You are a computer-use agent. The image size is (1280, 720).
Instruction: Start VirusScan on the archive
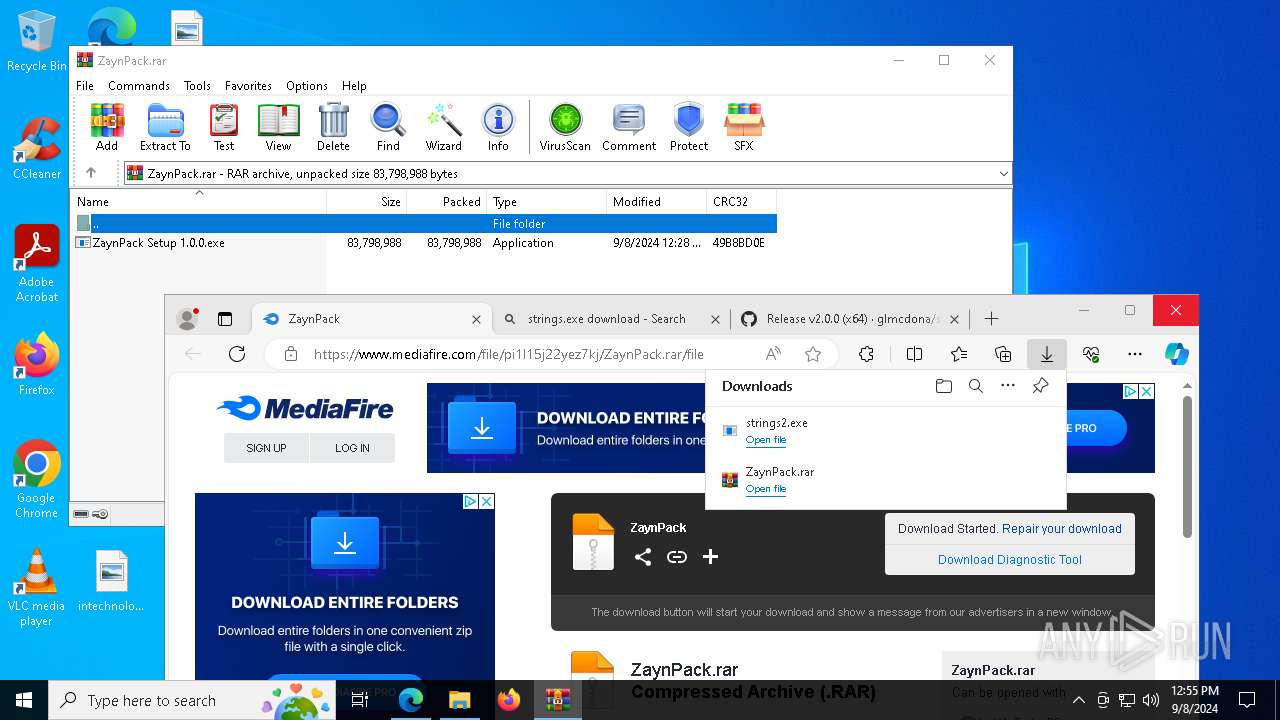coord(565,127)
